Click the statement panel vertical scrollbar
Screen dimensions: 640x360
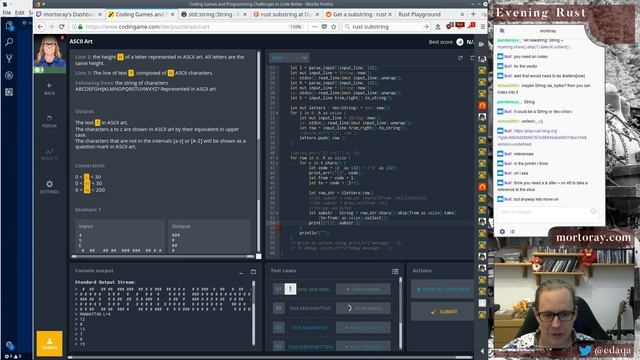[x=258, y=151]
